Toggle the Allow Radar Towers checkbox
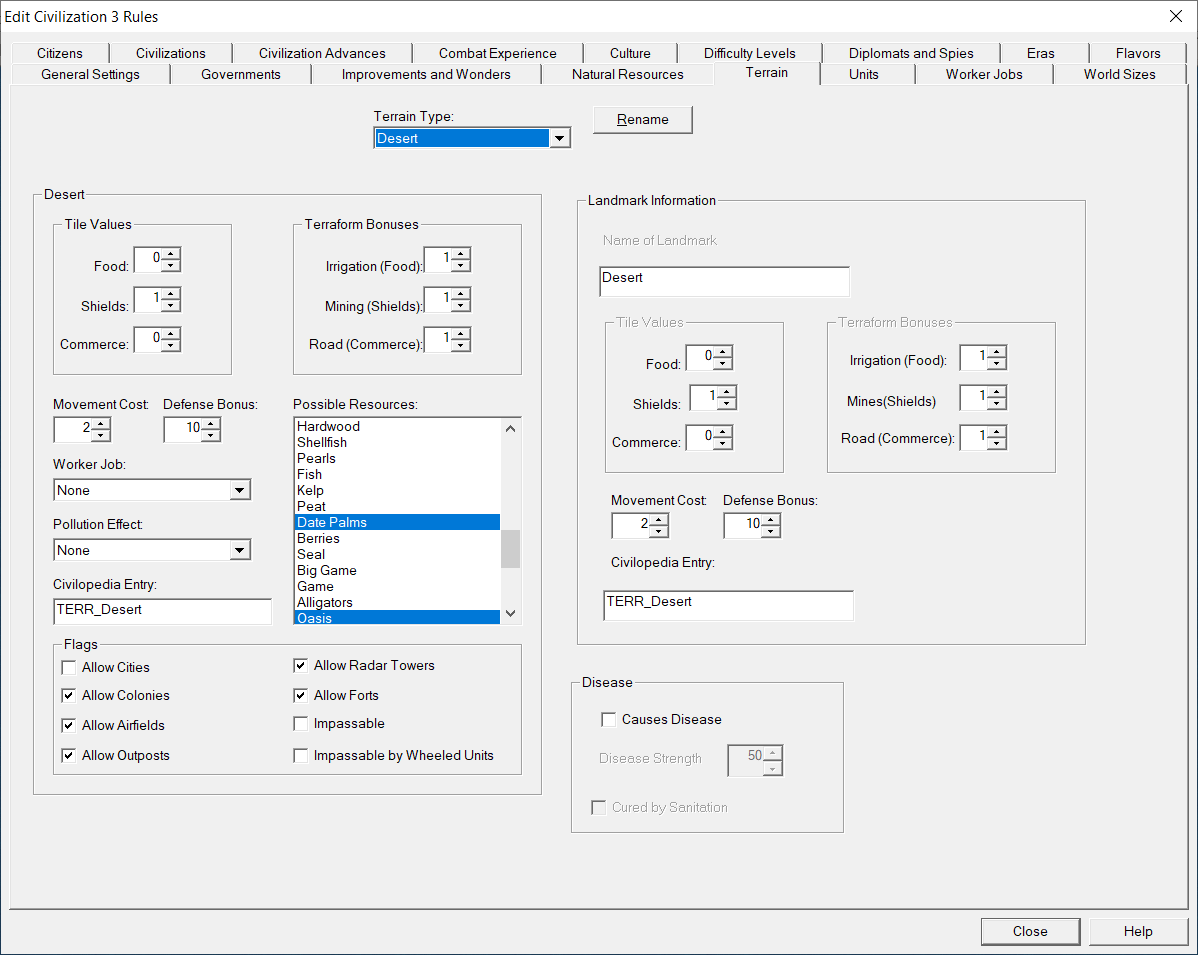Viewport: 1198px width, 955px height. point(300,665)
